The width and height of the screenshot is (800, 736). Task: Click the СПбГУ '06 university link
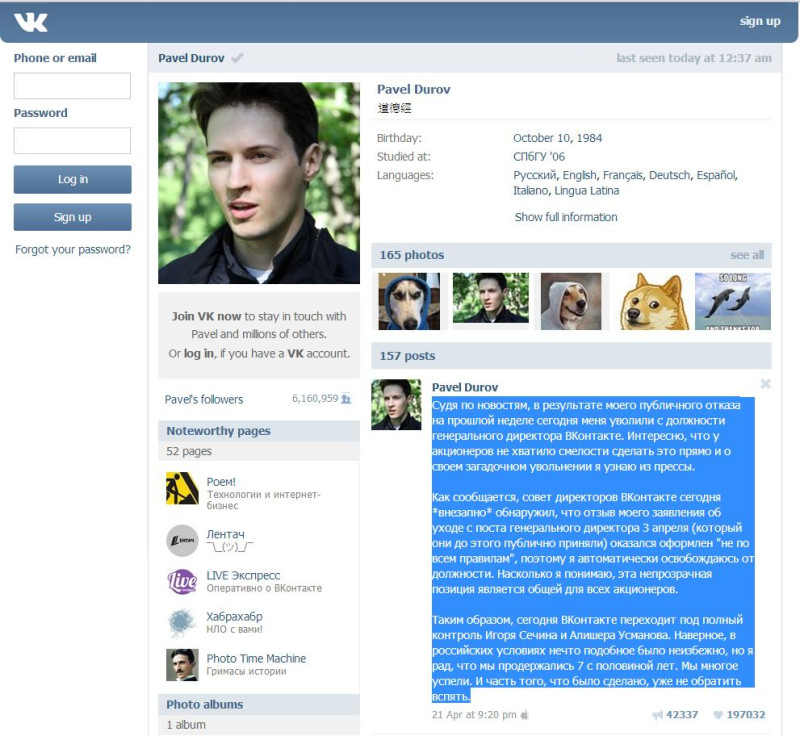[539, 157]
